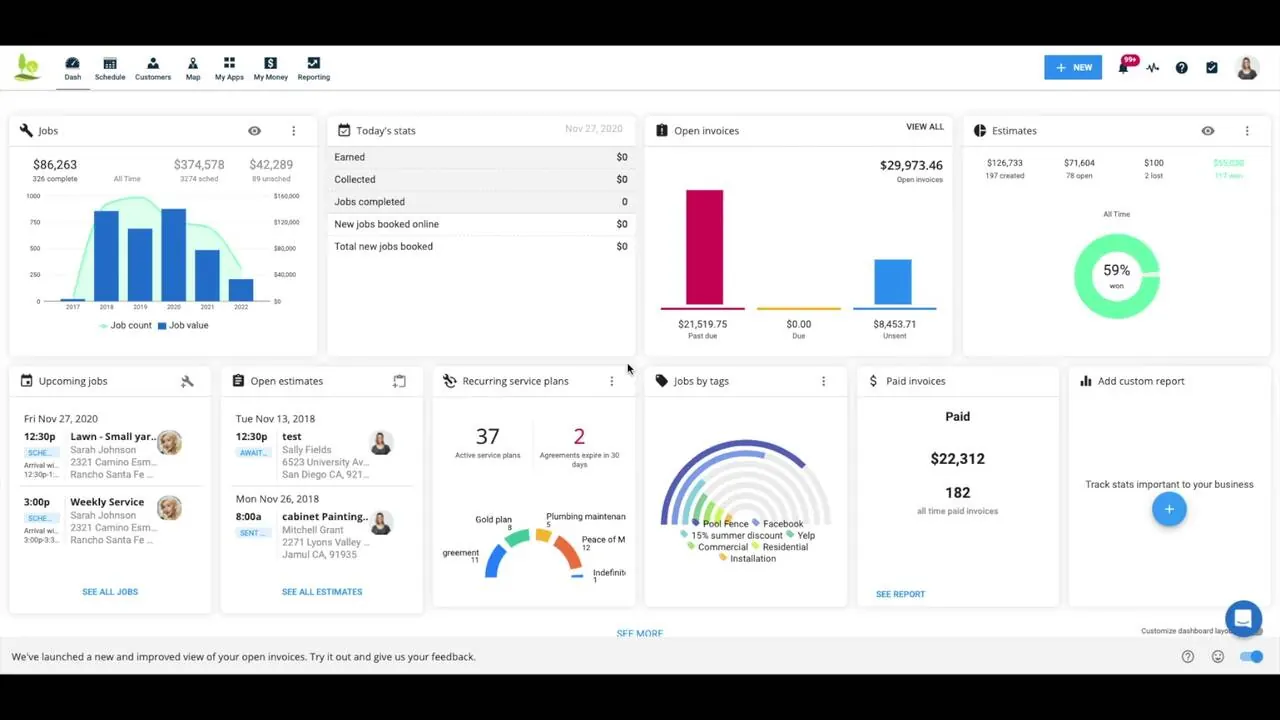
Task: Open the Map tab
Action: [x=193, y=69]
